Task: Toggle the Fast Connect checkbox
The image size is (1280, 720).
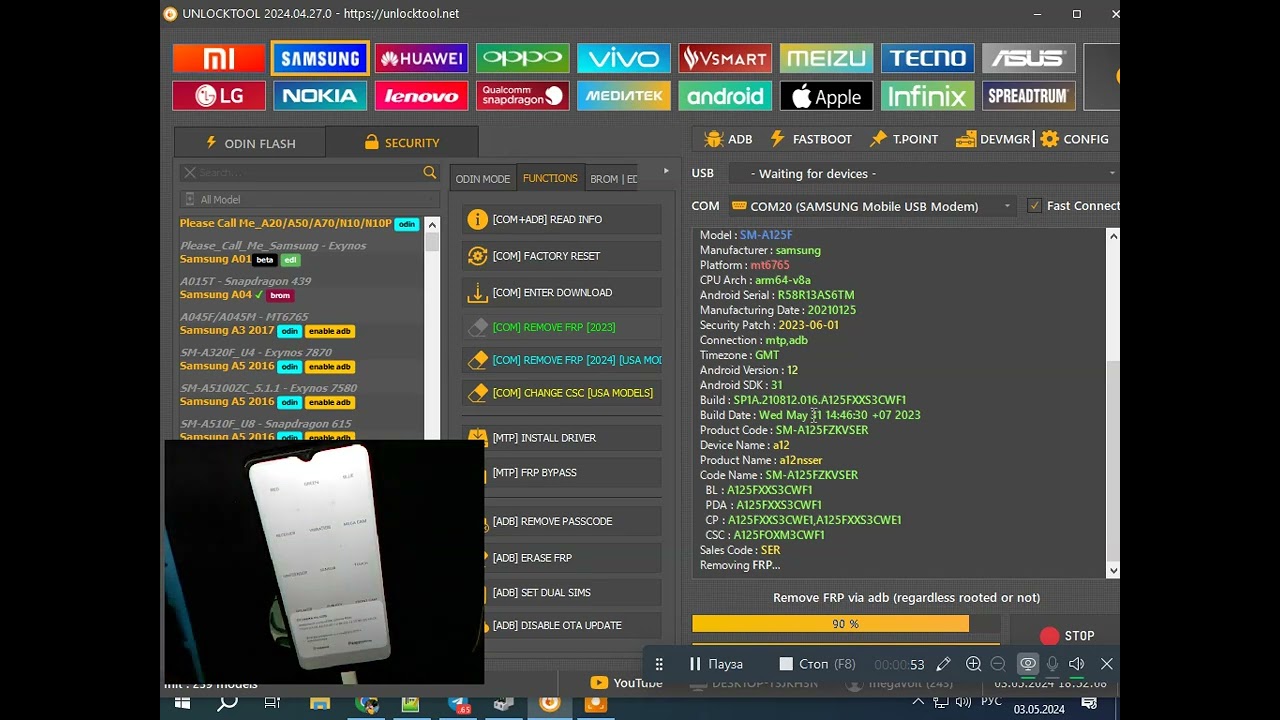Action: pos(1035,206)
